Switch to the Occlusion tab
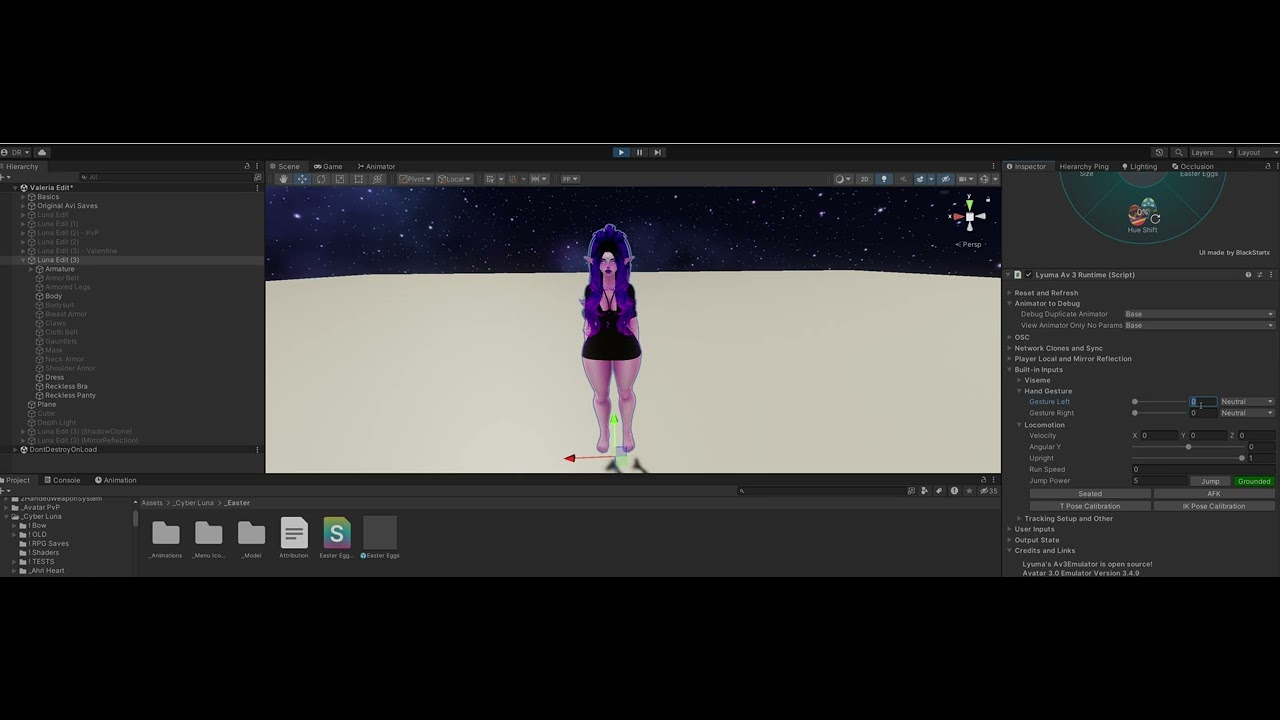Viewport: 1280px width, 720px height. [1191, 166]
